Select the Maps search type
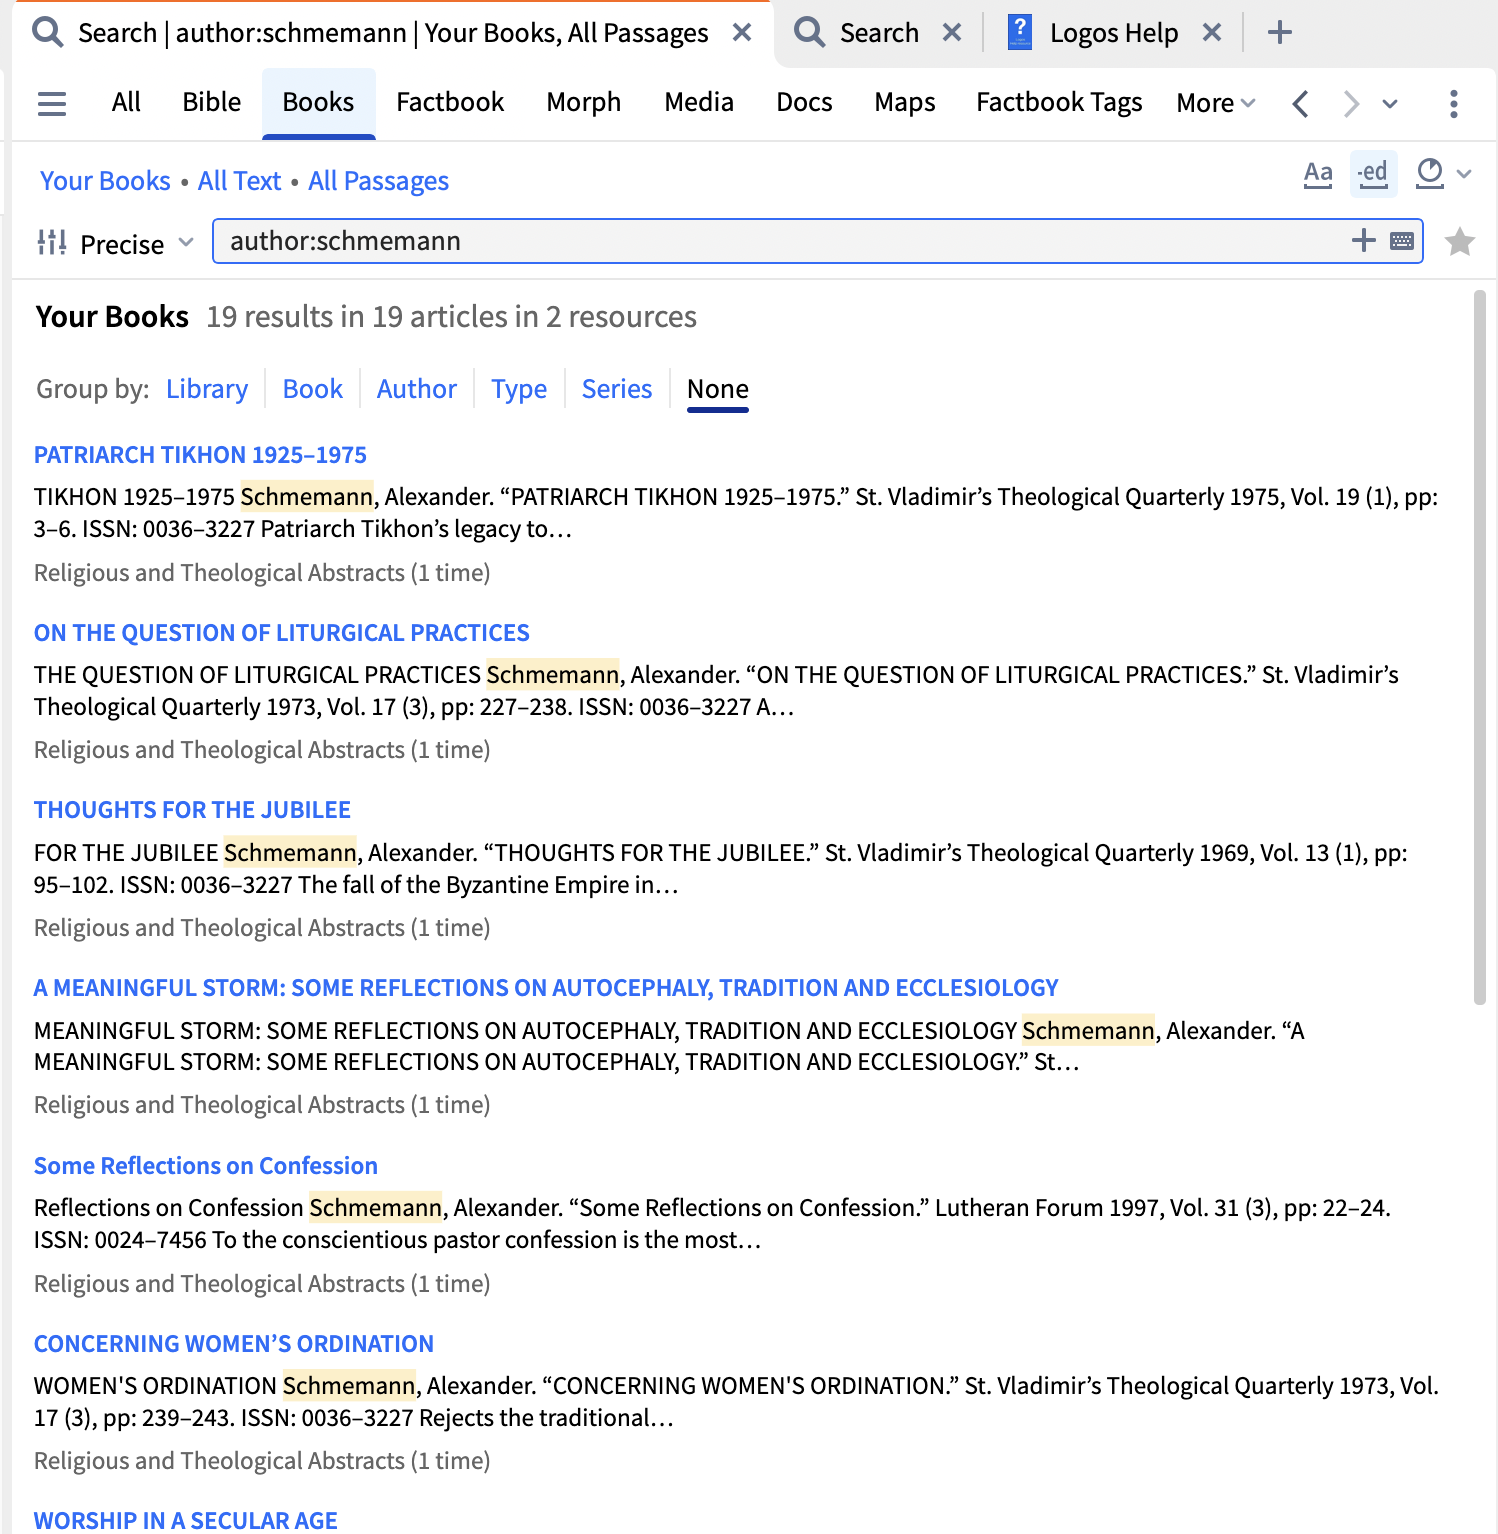The width and height of the screenshot is (1498, 1534). [904, 102]
